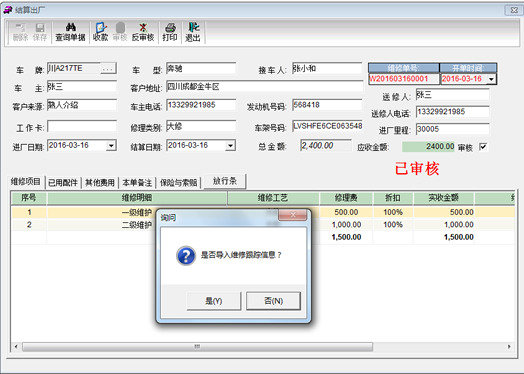The height and width of the screenshot is (374, 524).
Task: Switch to the 已用配件 tab
Action: coord(63,182)
